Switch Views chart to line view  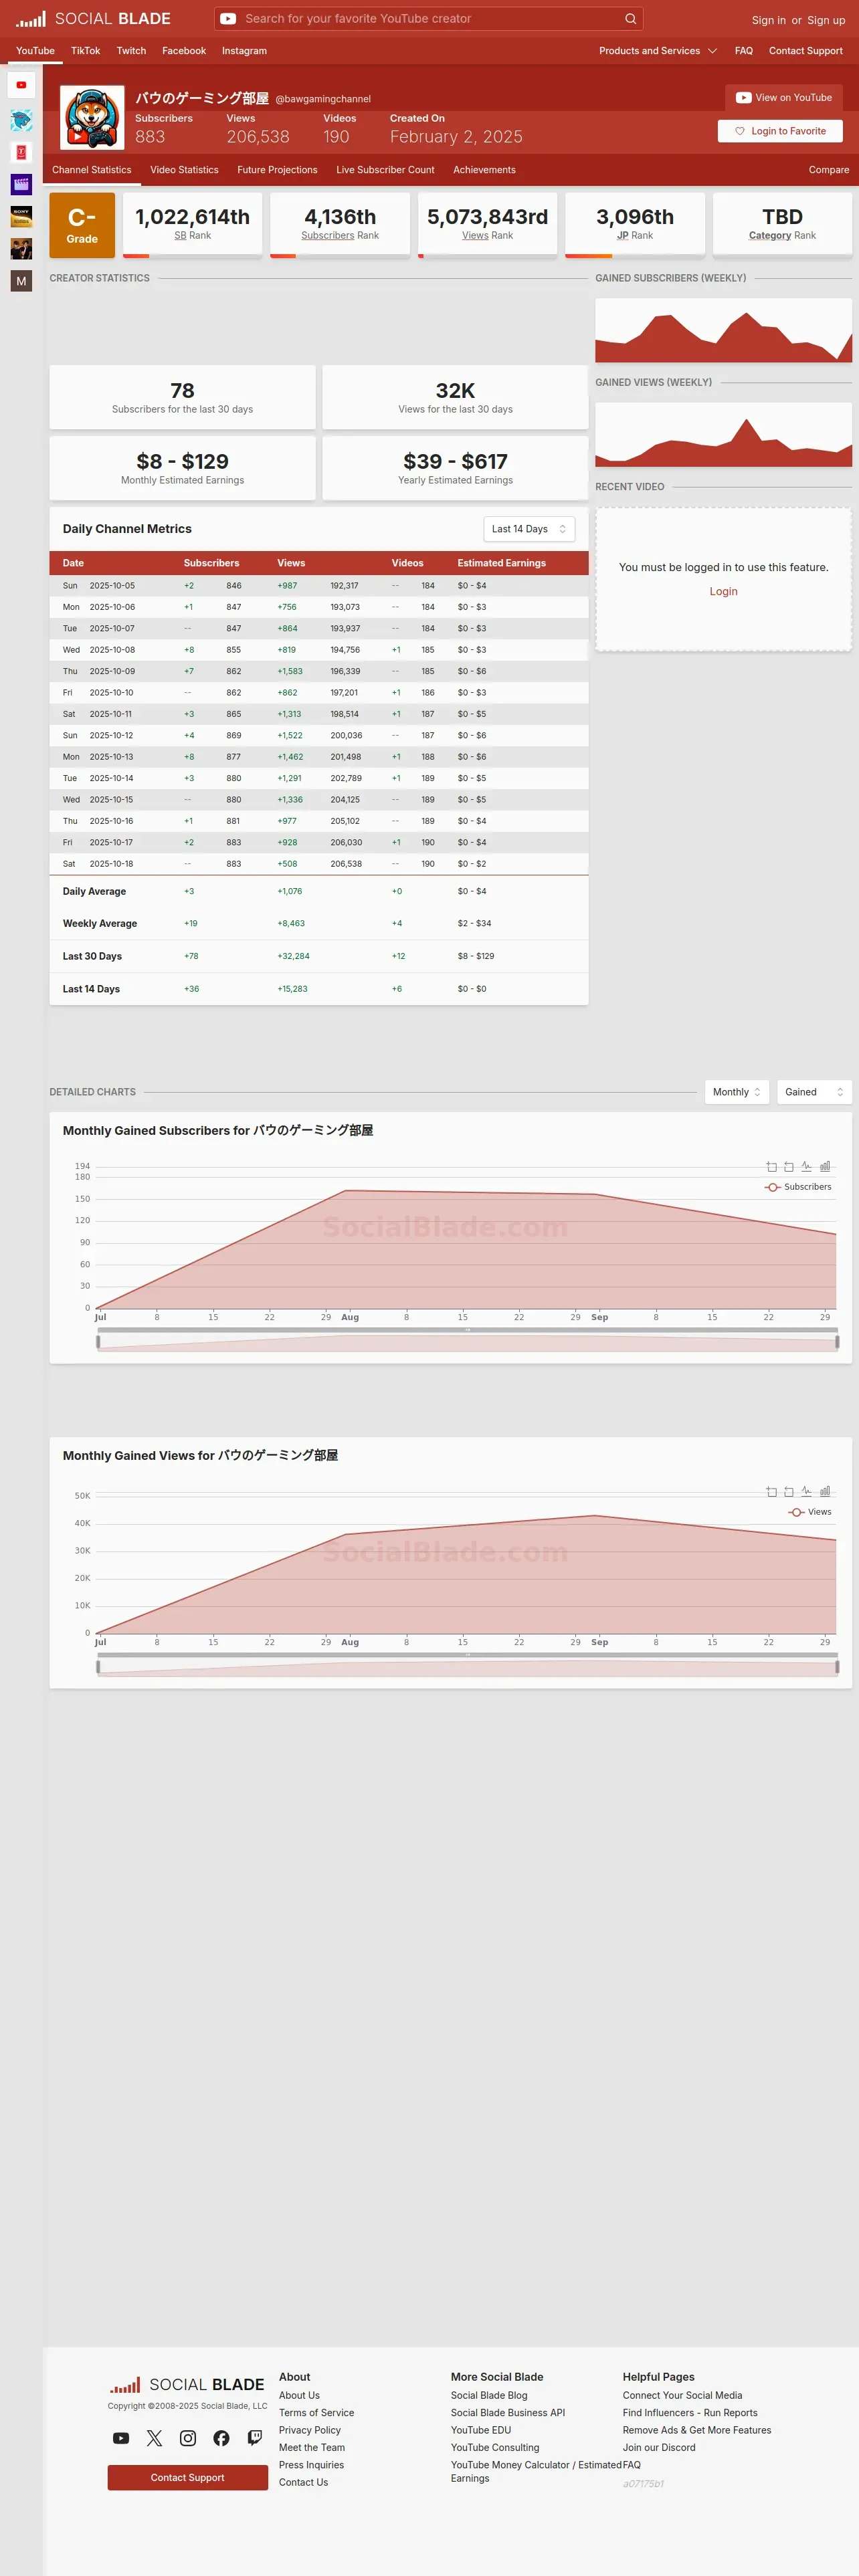point(806,1491)
